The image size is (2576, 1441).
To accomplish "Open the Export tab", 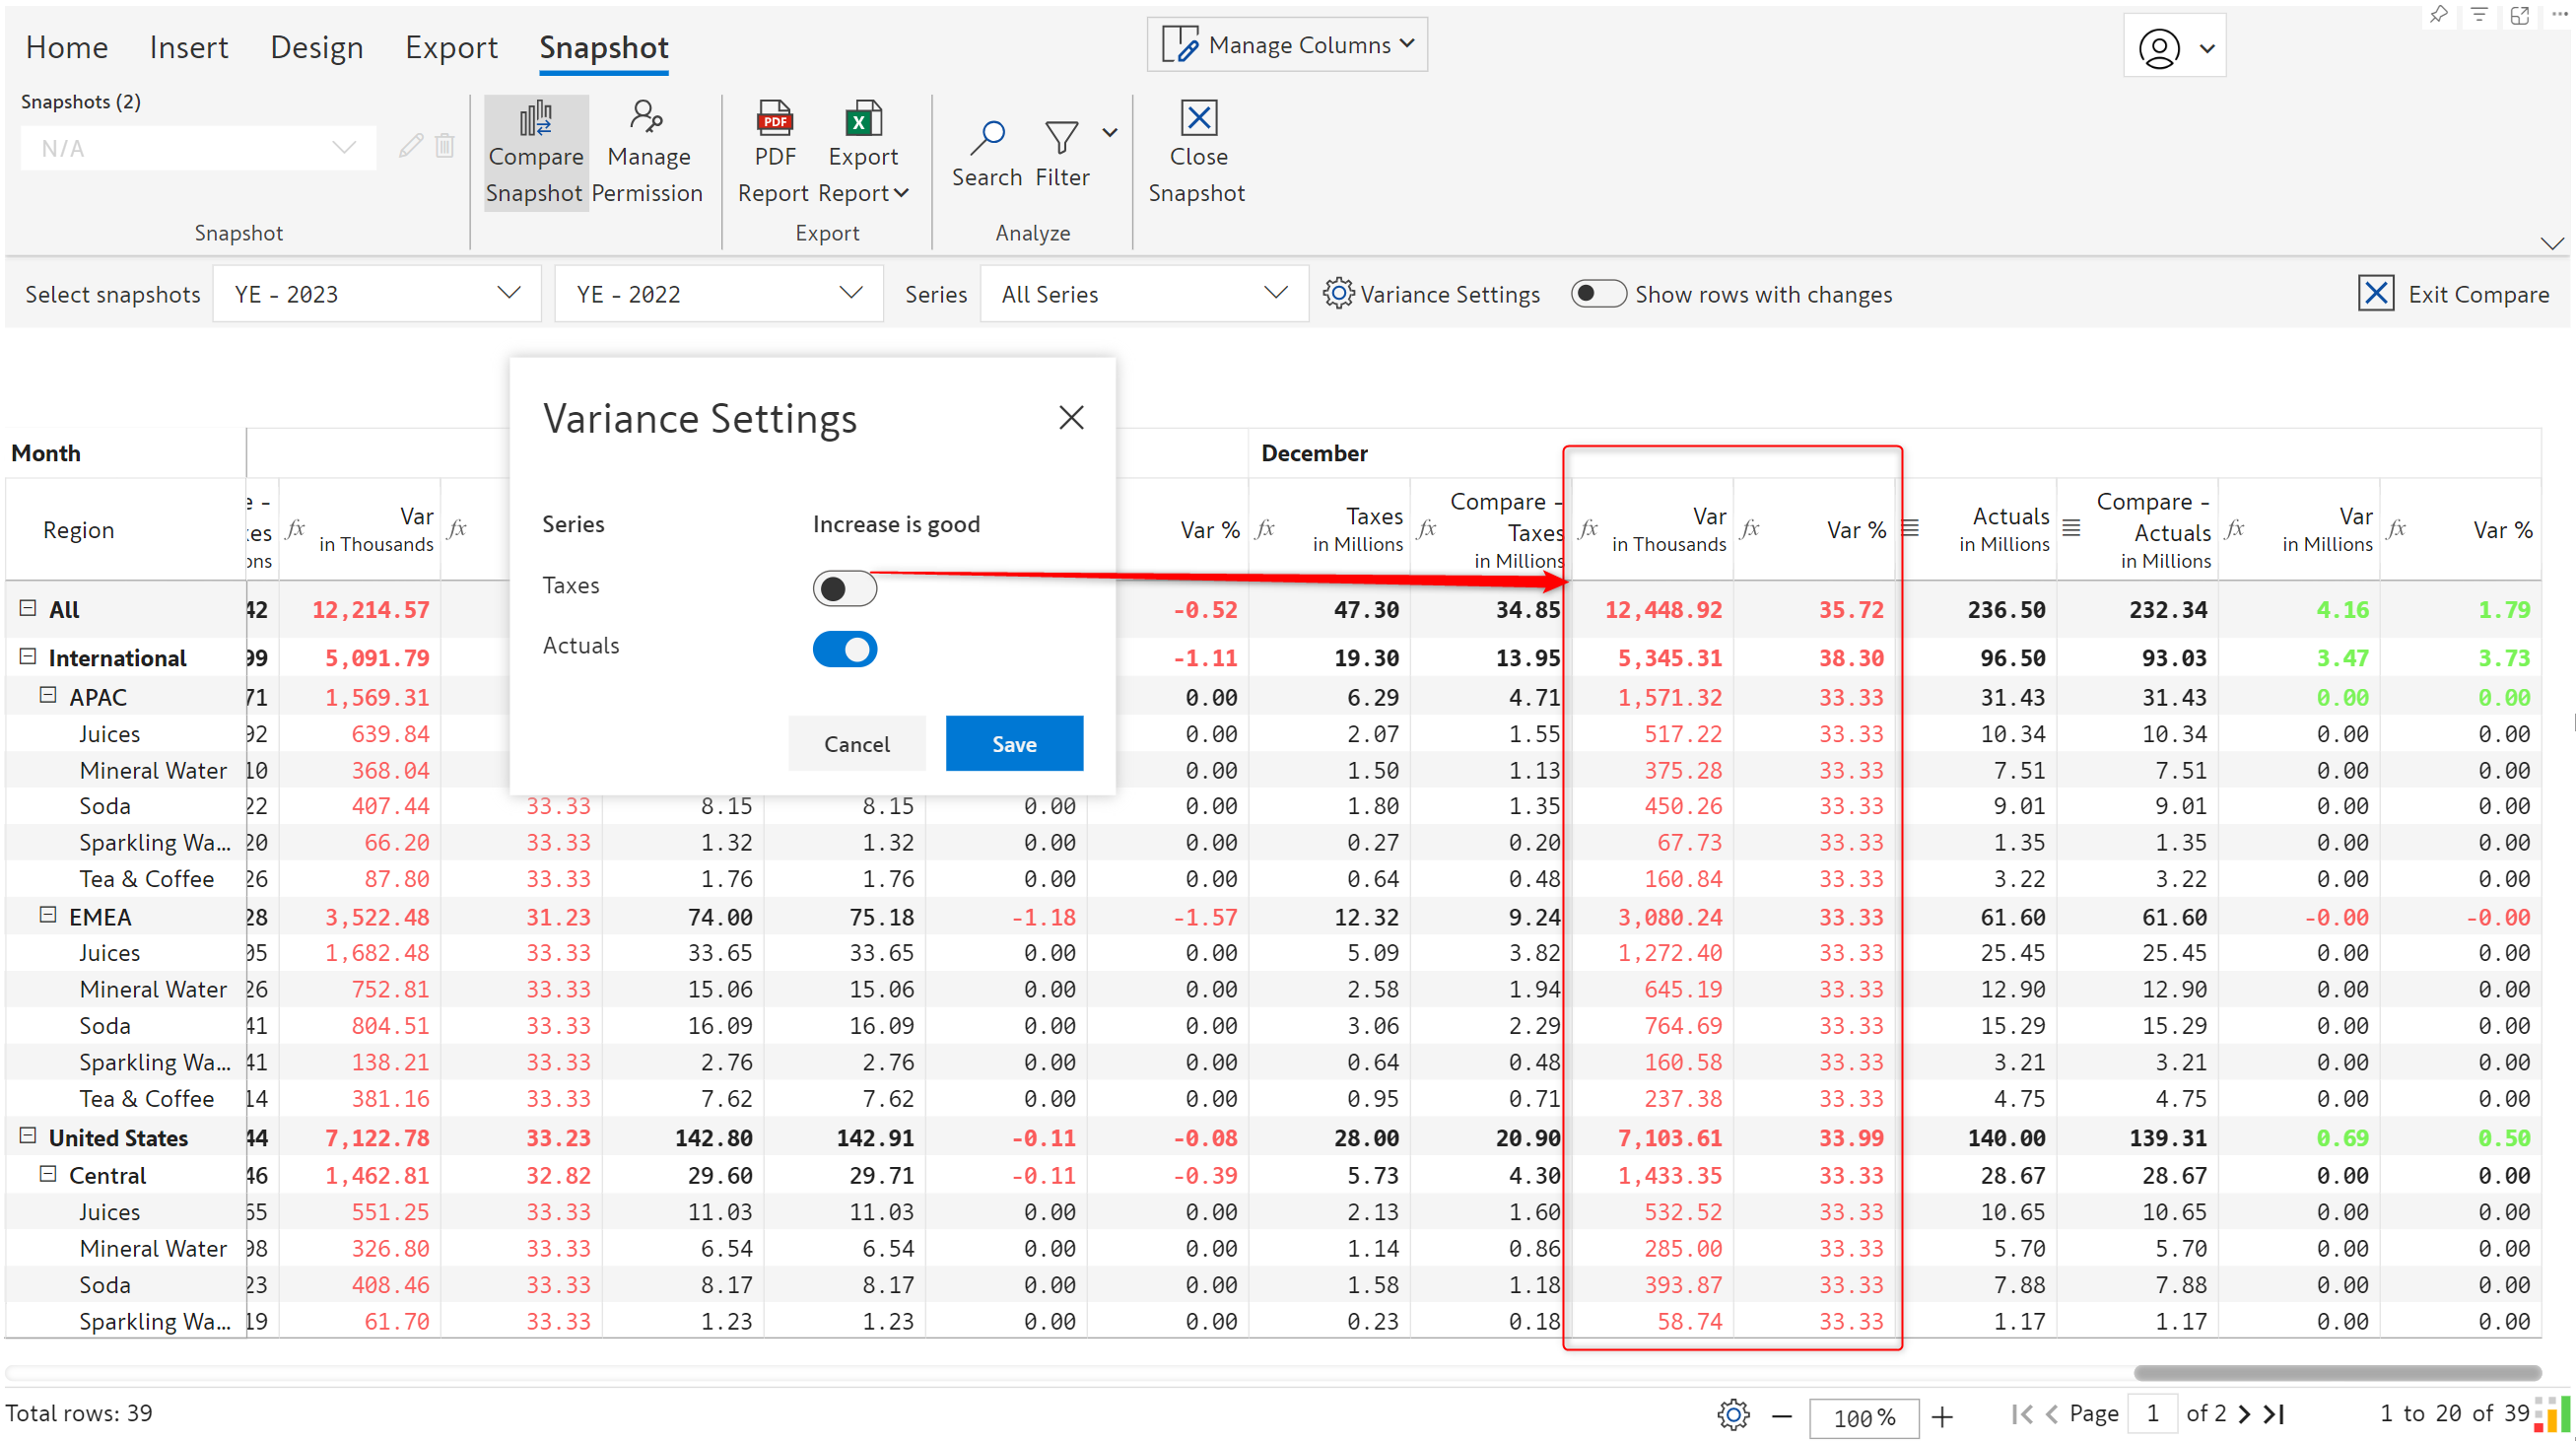I will click(451, 47).
